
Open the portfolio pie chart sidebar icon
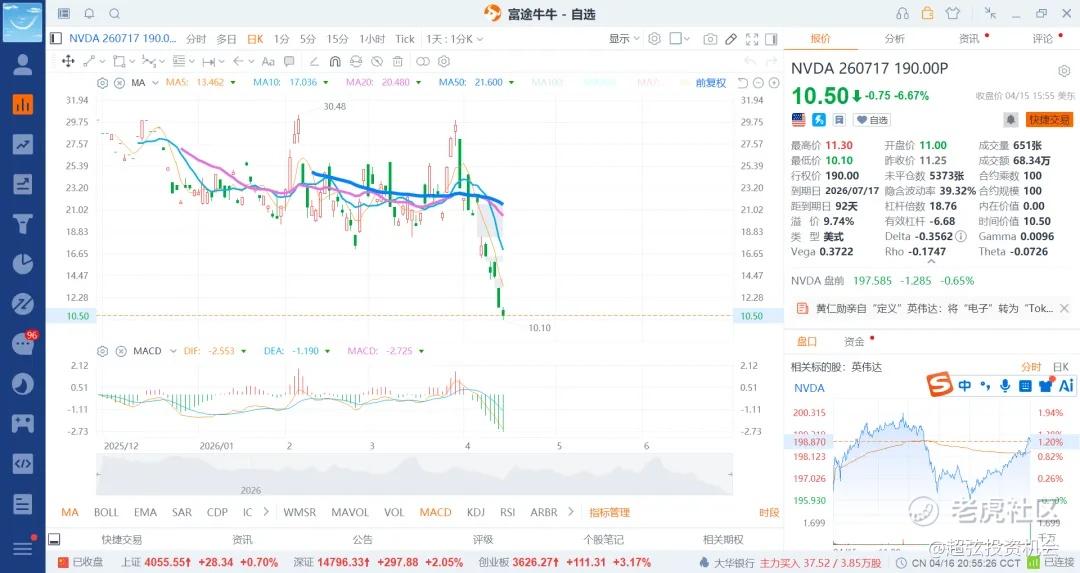23,264
